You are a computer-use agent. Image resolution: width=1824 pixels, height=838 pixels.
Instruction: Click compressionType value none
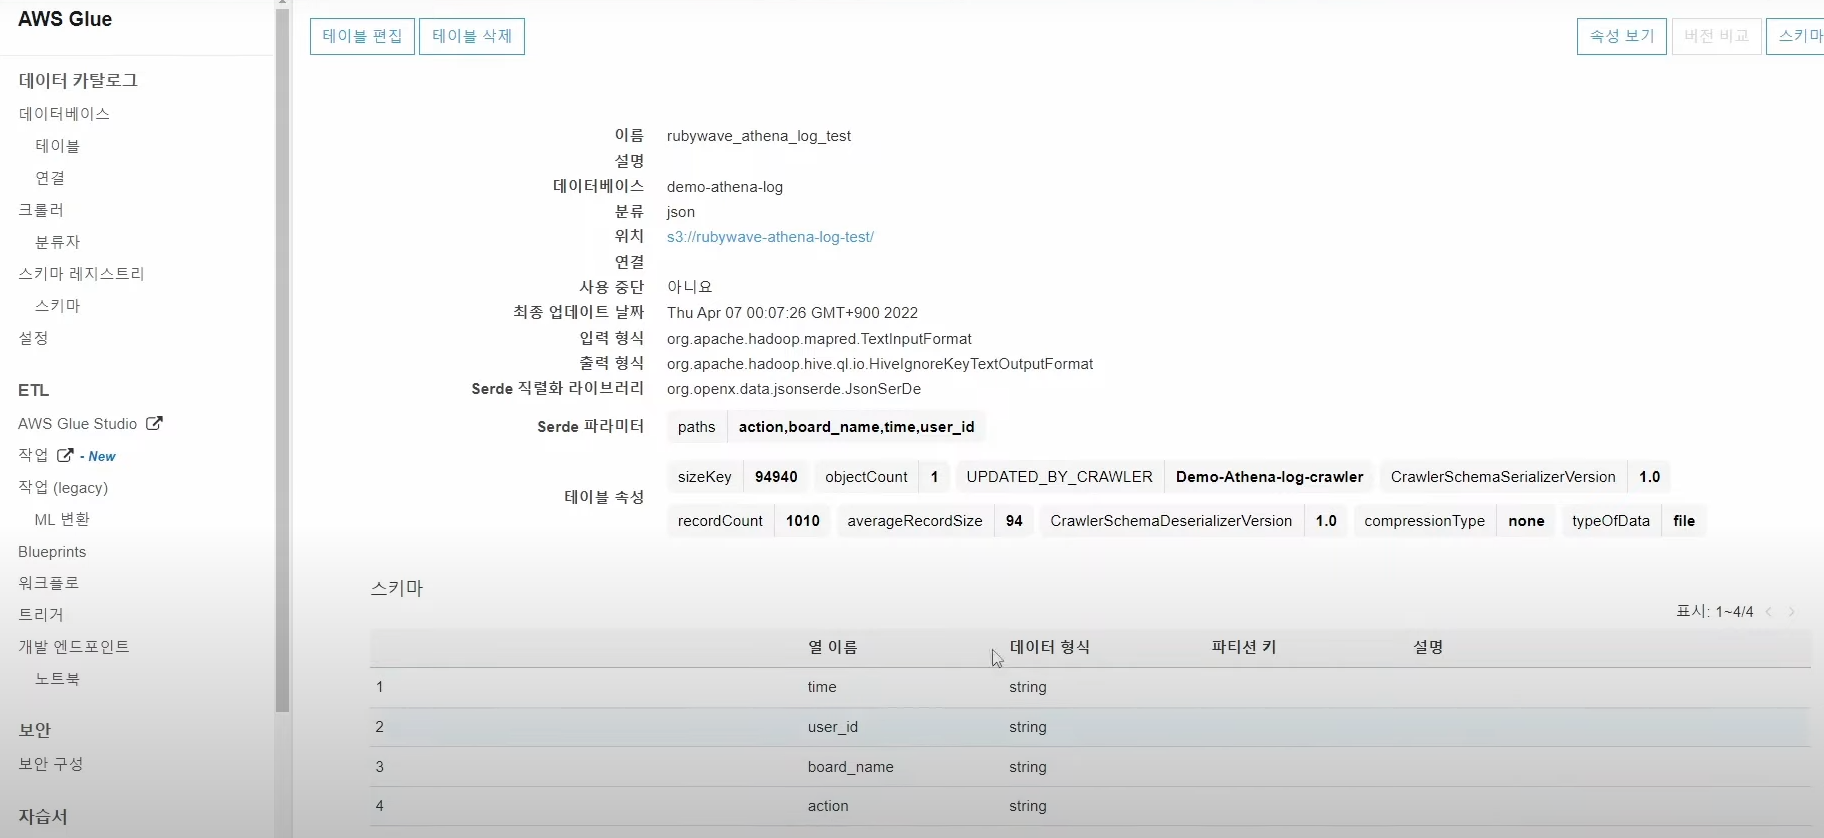click(1526, 521)
